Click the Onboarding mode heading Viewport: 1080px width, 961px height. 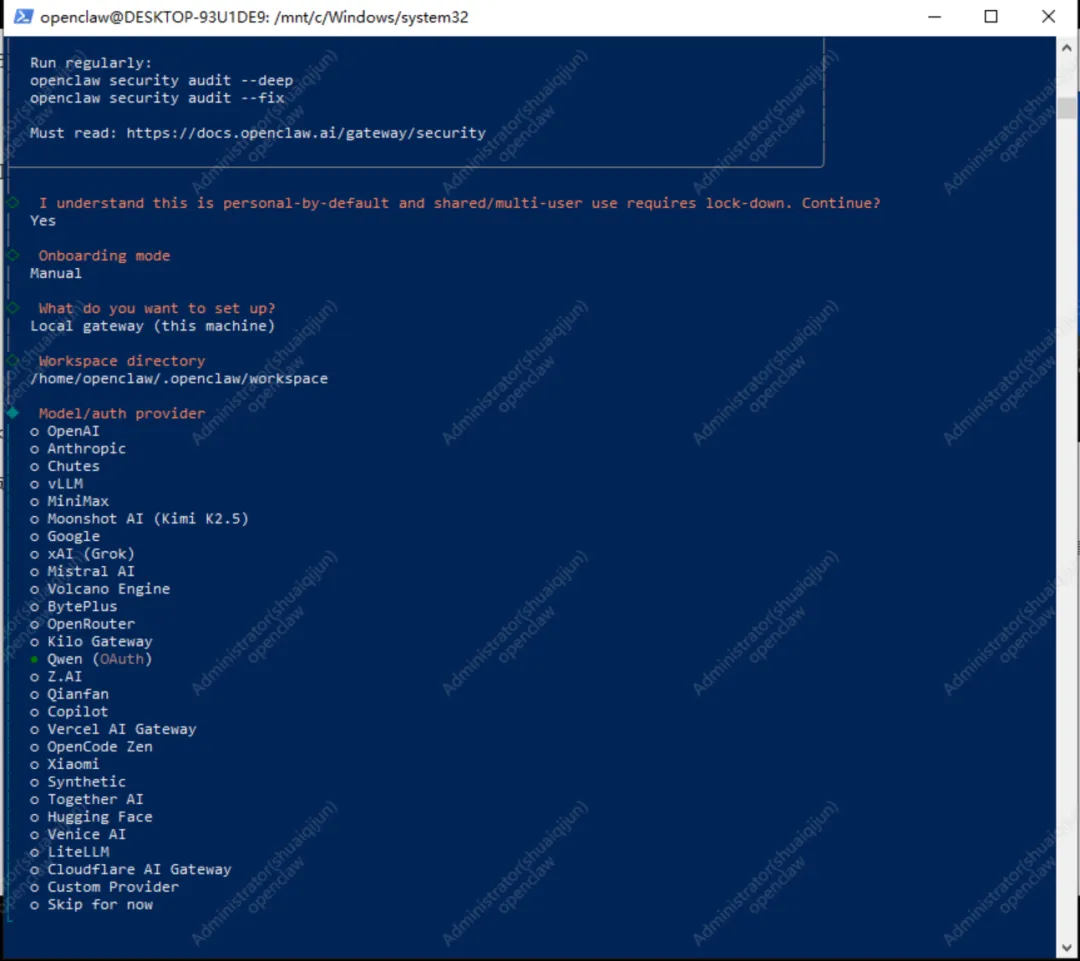(x=104, y=256)
